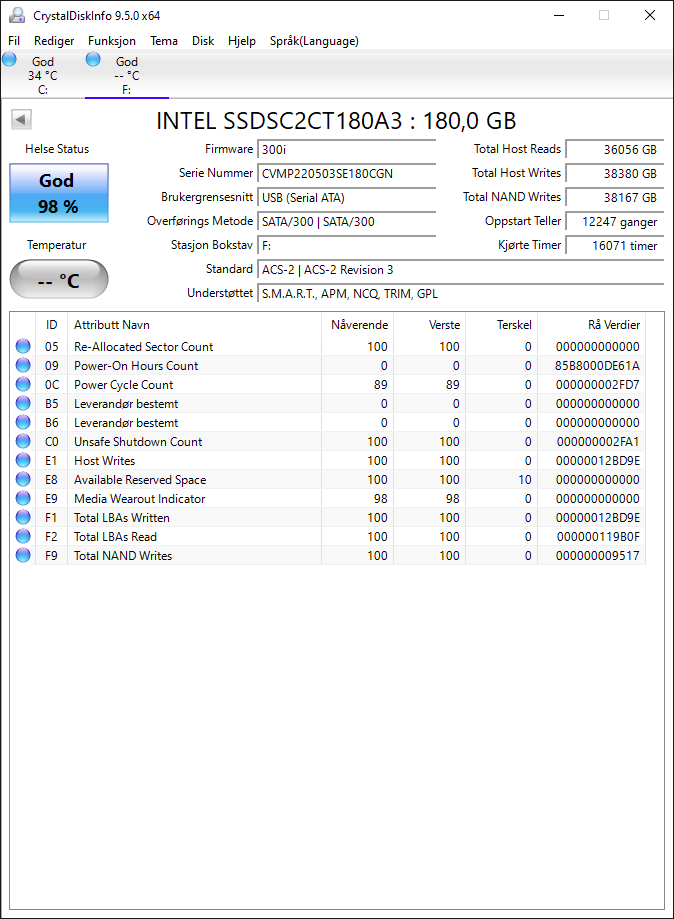Select the Media Wearout Indicator row

[x=328, y=499]
